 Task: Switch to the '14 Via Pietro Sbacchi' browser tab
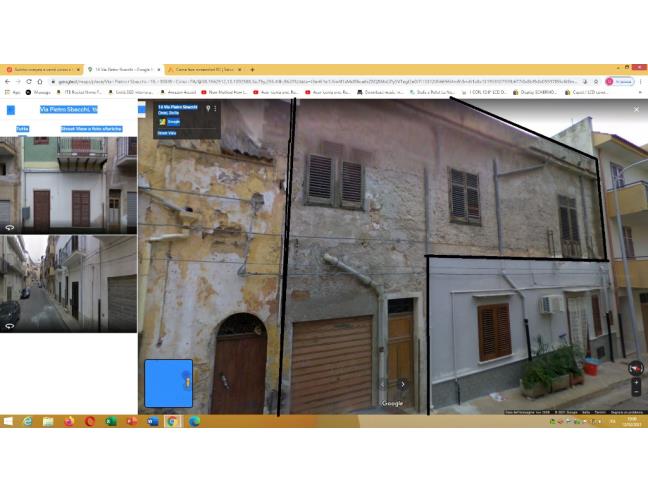click(122, 69)
